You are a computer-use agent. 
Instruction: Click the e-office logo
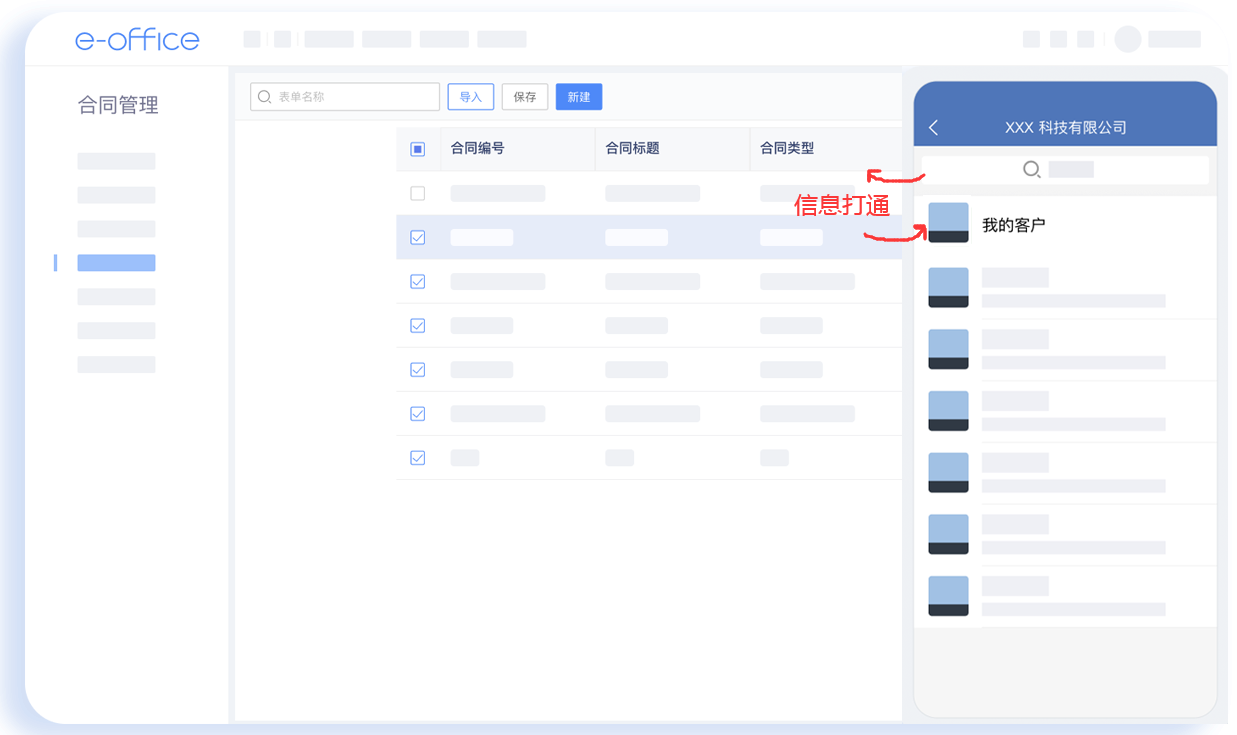[x=137, y=40]
